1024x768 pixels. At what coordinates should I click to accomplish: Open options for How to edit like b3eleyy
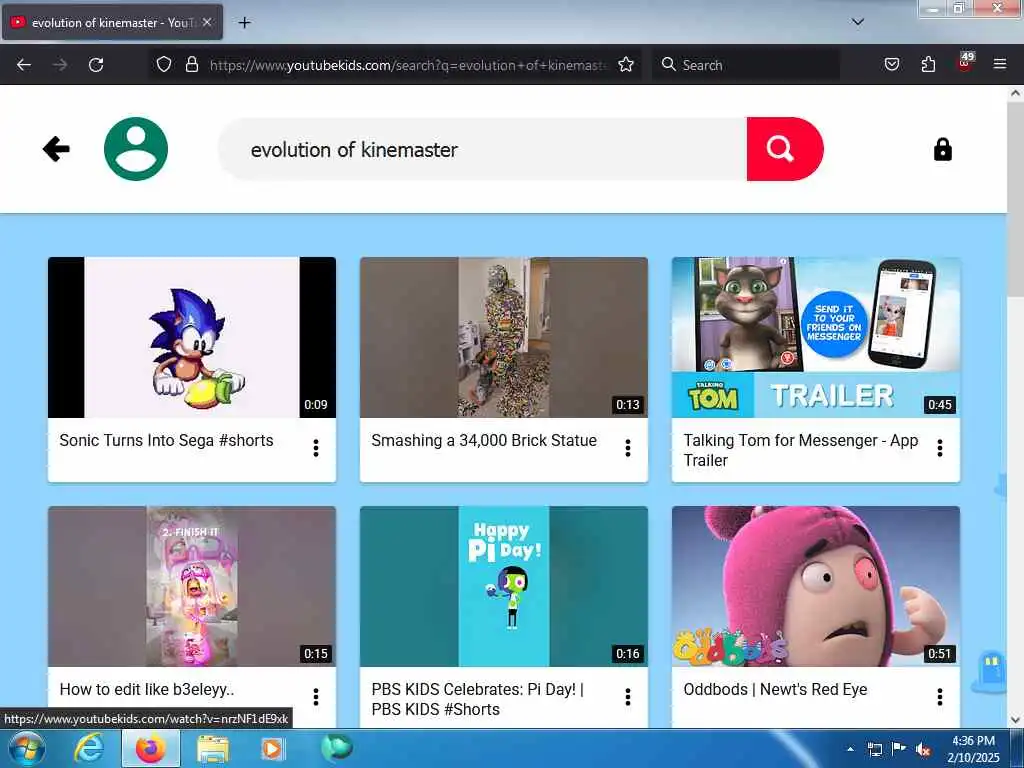[x=315, y=697]
